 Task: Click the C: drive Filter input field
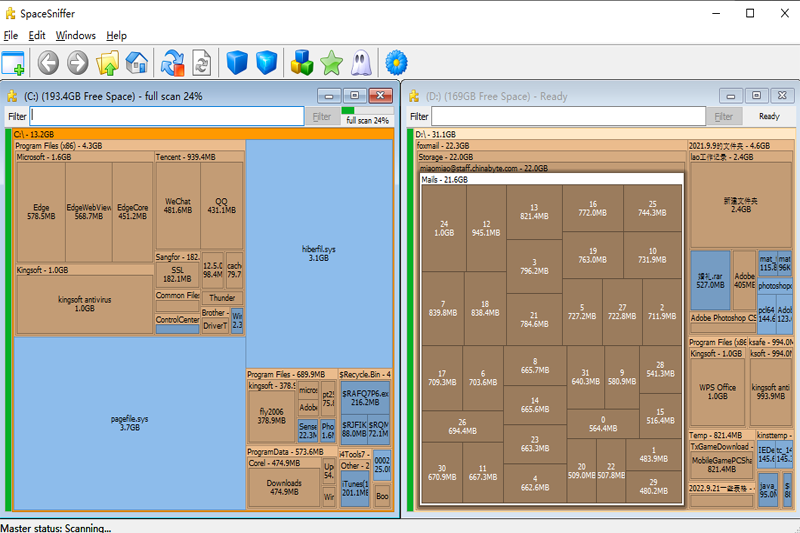coord(166,116)
